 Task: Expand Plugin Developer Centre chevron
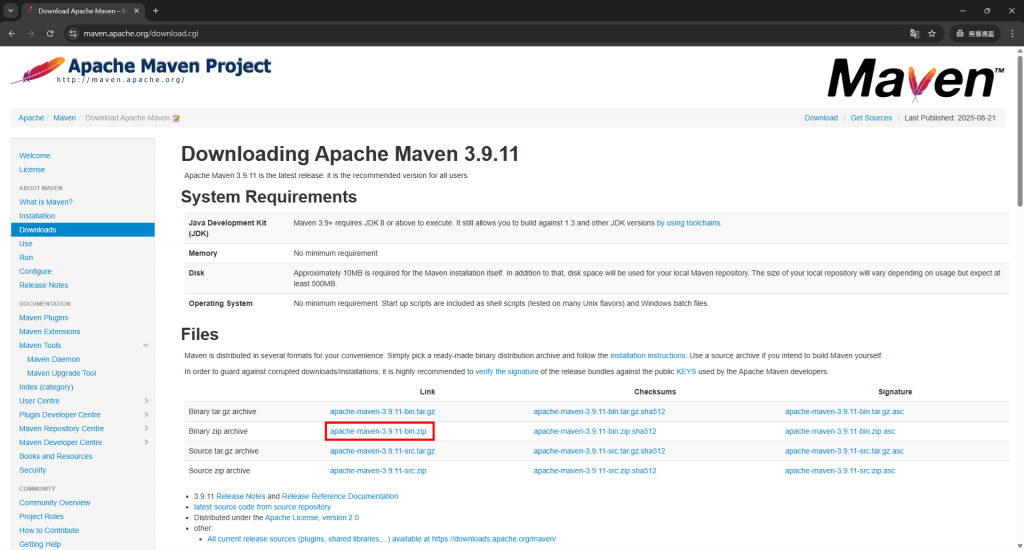146,414
